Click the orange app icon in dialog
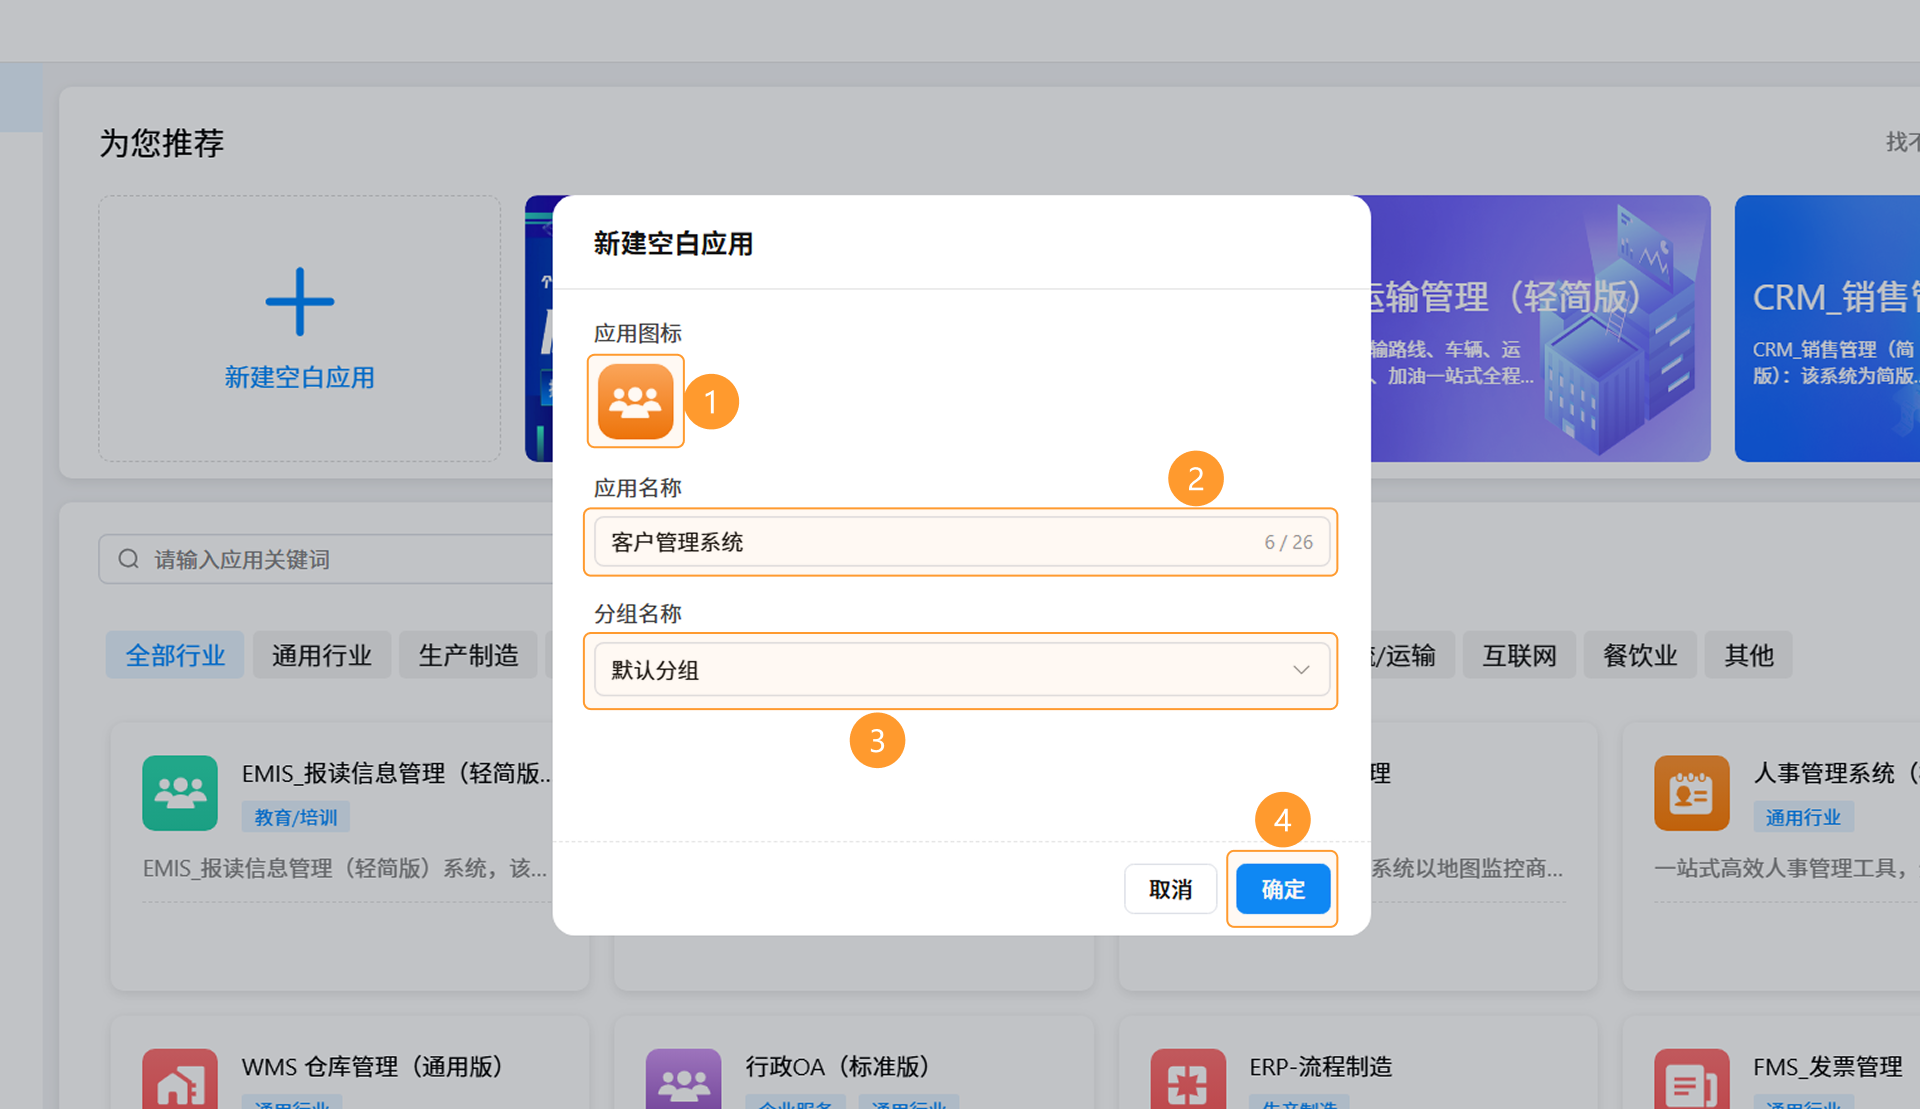 click(635, 402)
